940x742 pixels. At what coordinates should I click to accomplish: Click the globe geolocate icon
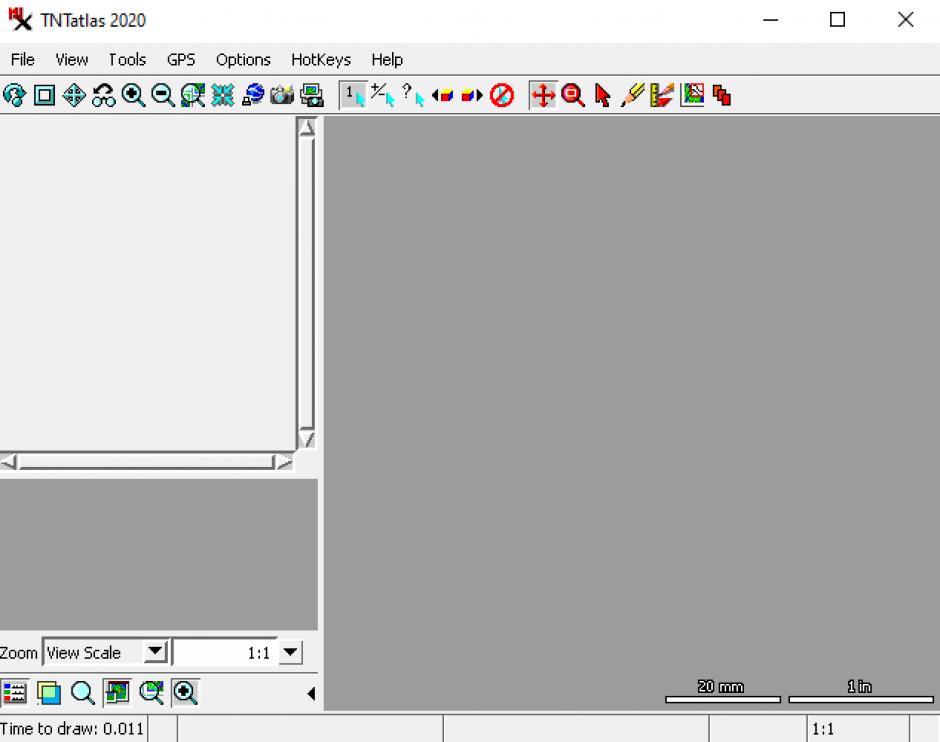(x=253, y=95)
